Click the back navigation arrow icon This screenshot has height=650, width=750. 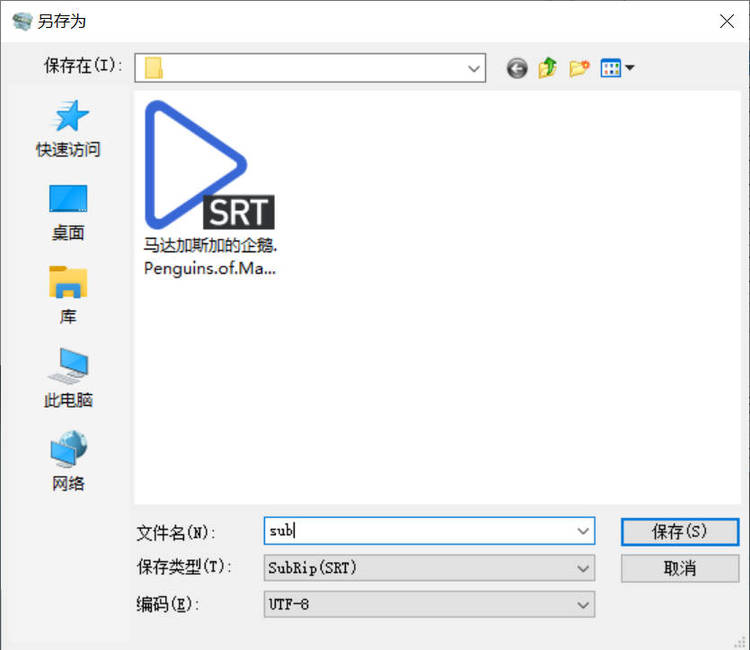point(517,68)
